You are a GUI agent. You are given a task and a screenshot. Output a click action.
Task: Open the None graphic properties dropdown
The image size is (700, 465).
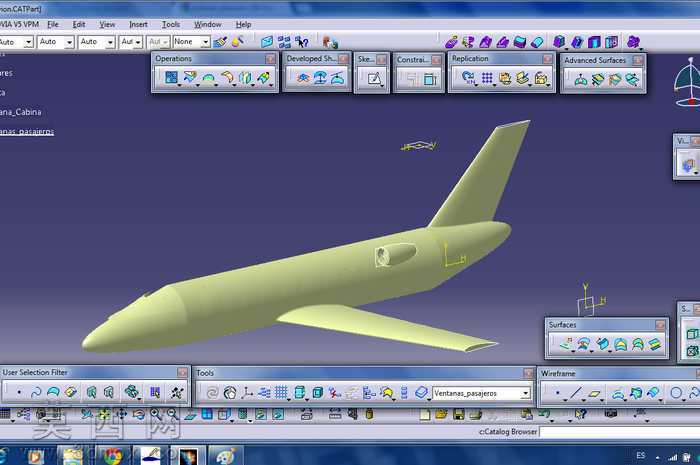[x=205, y=42]
